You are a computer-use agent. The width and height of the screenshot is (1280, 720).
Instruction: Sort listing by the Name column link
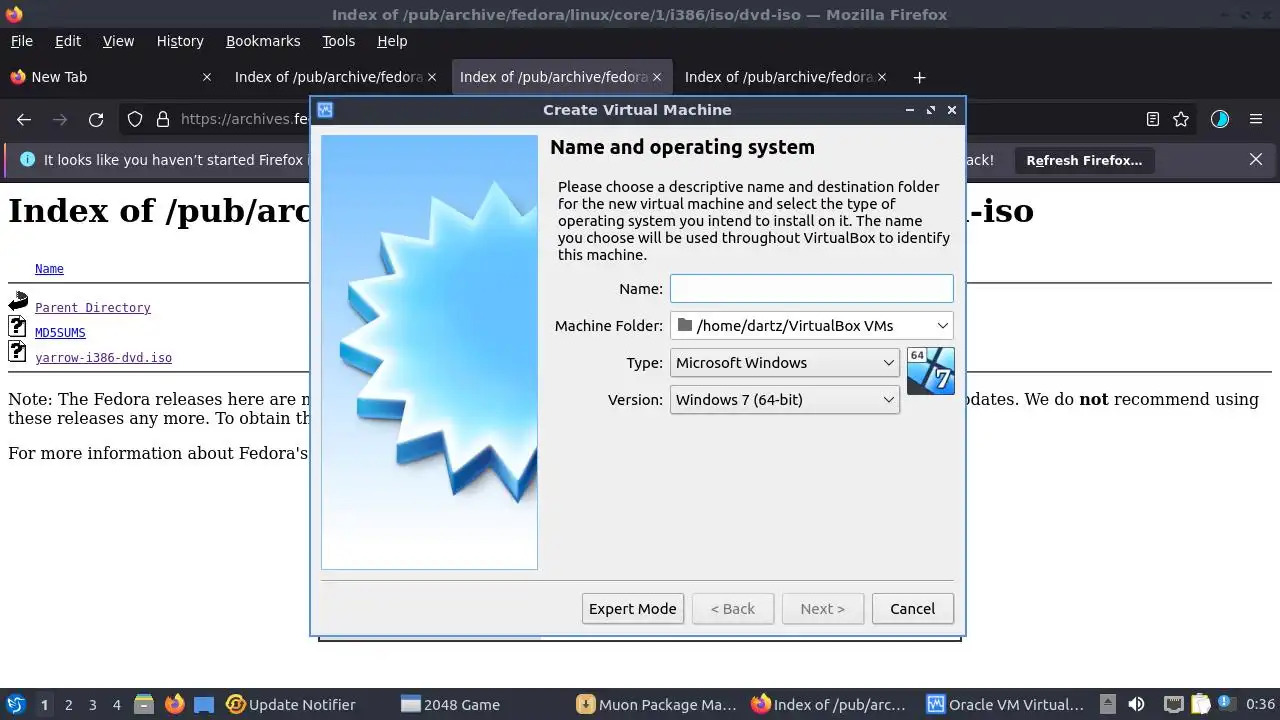click(49, 269)
